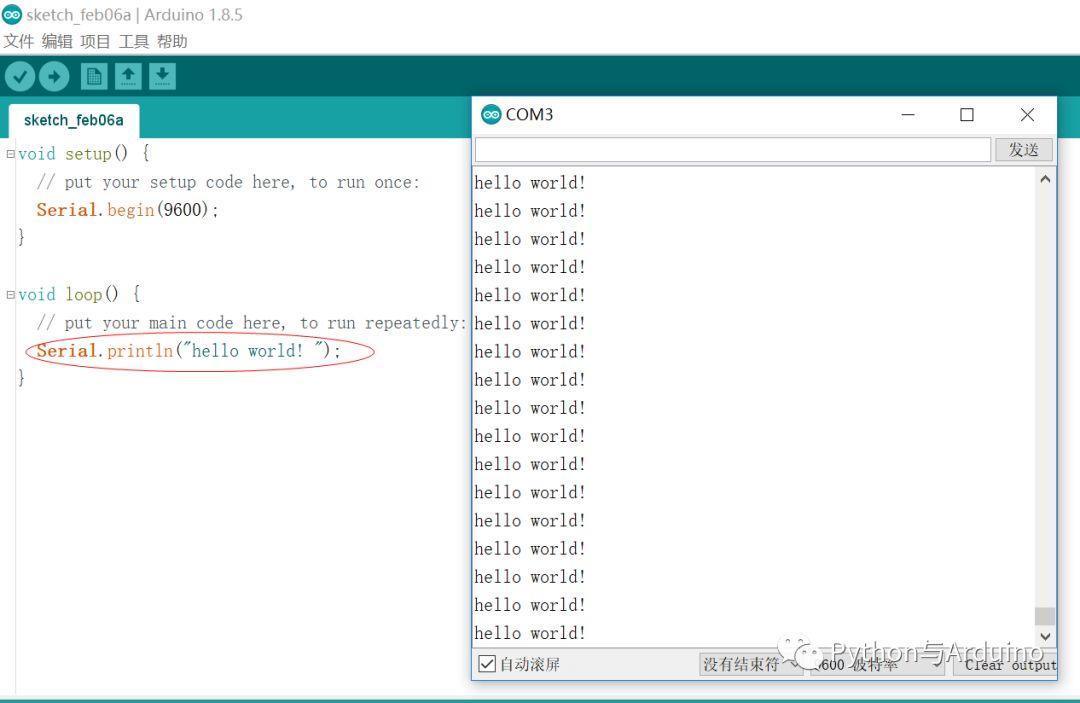Click the COM3 window title text
1080x703 pixels.
[x=529, y=114]
